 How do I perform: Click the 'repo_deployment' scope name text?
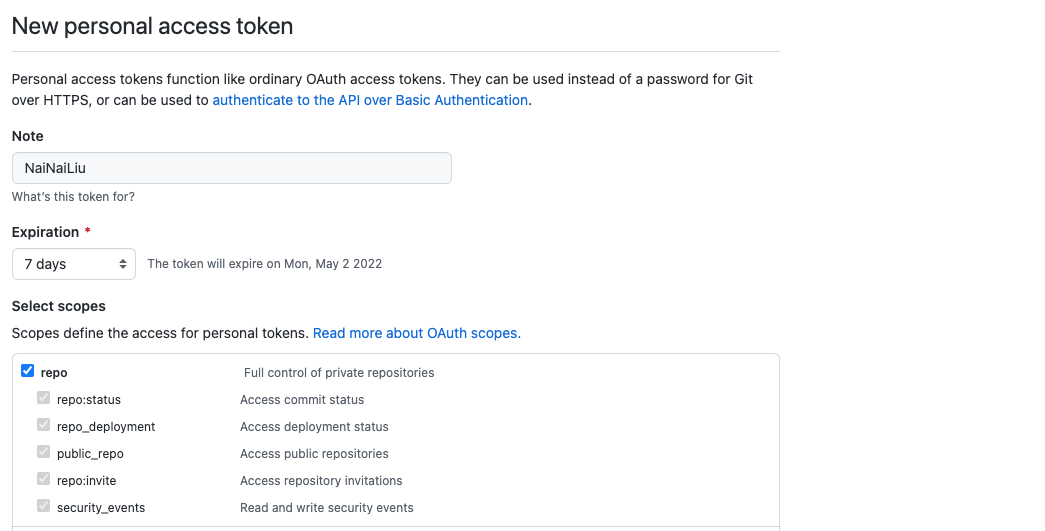(106, 427)
